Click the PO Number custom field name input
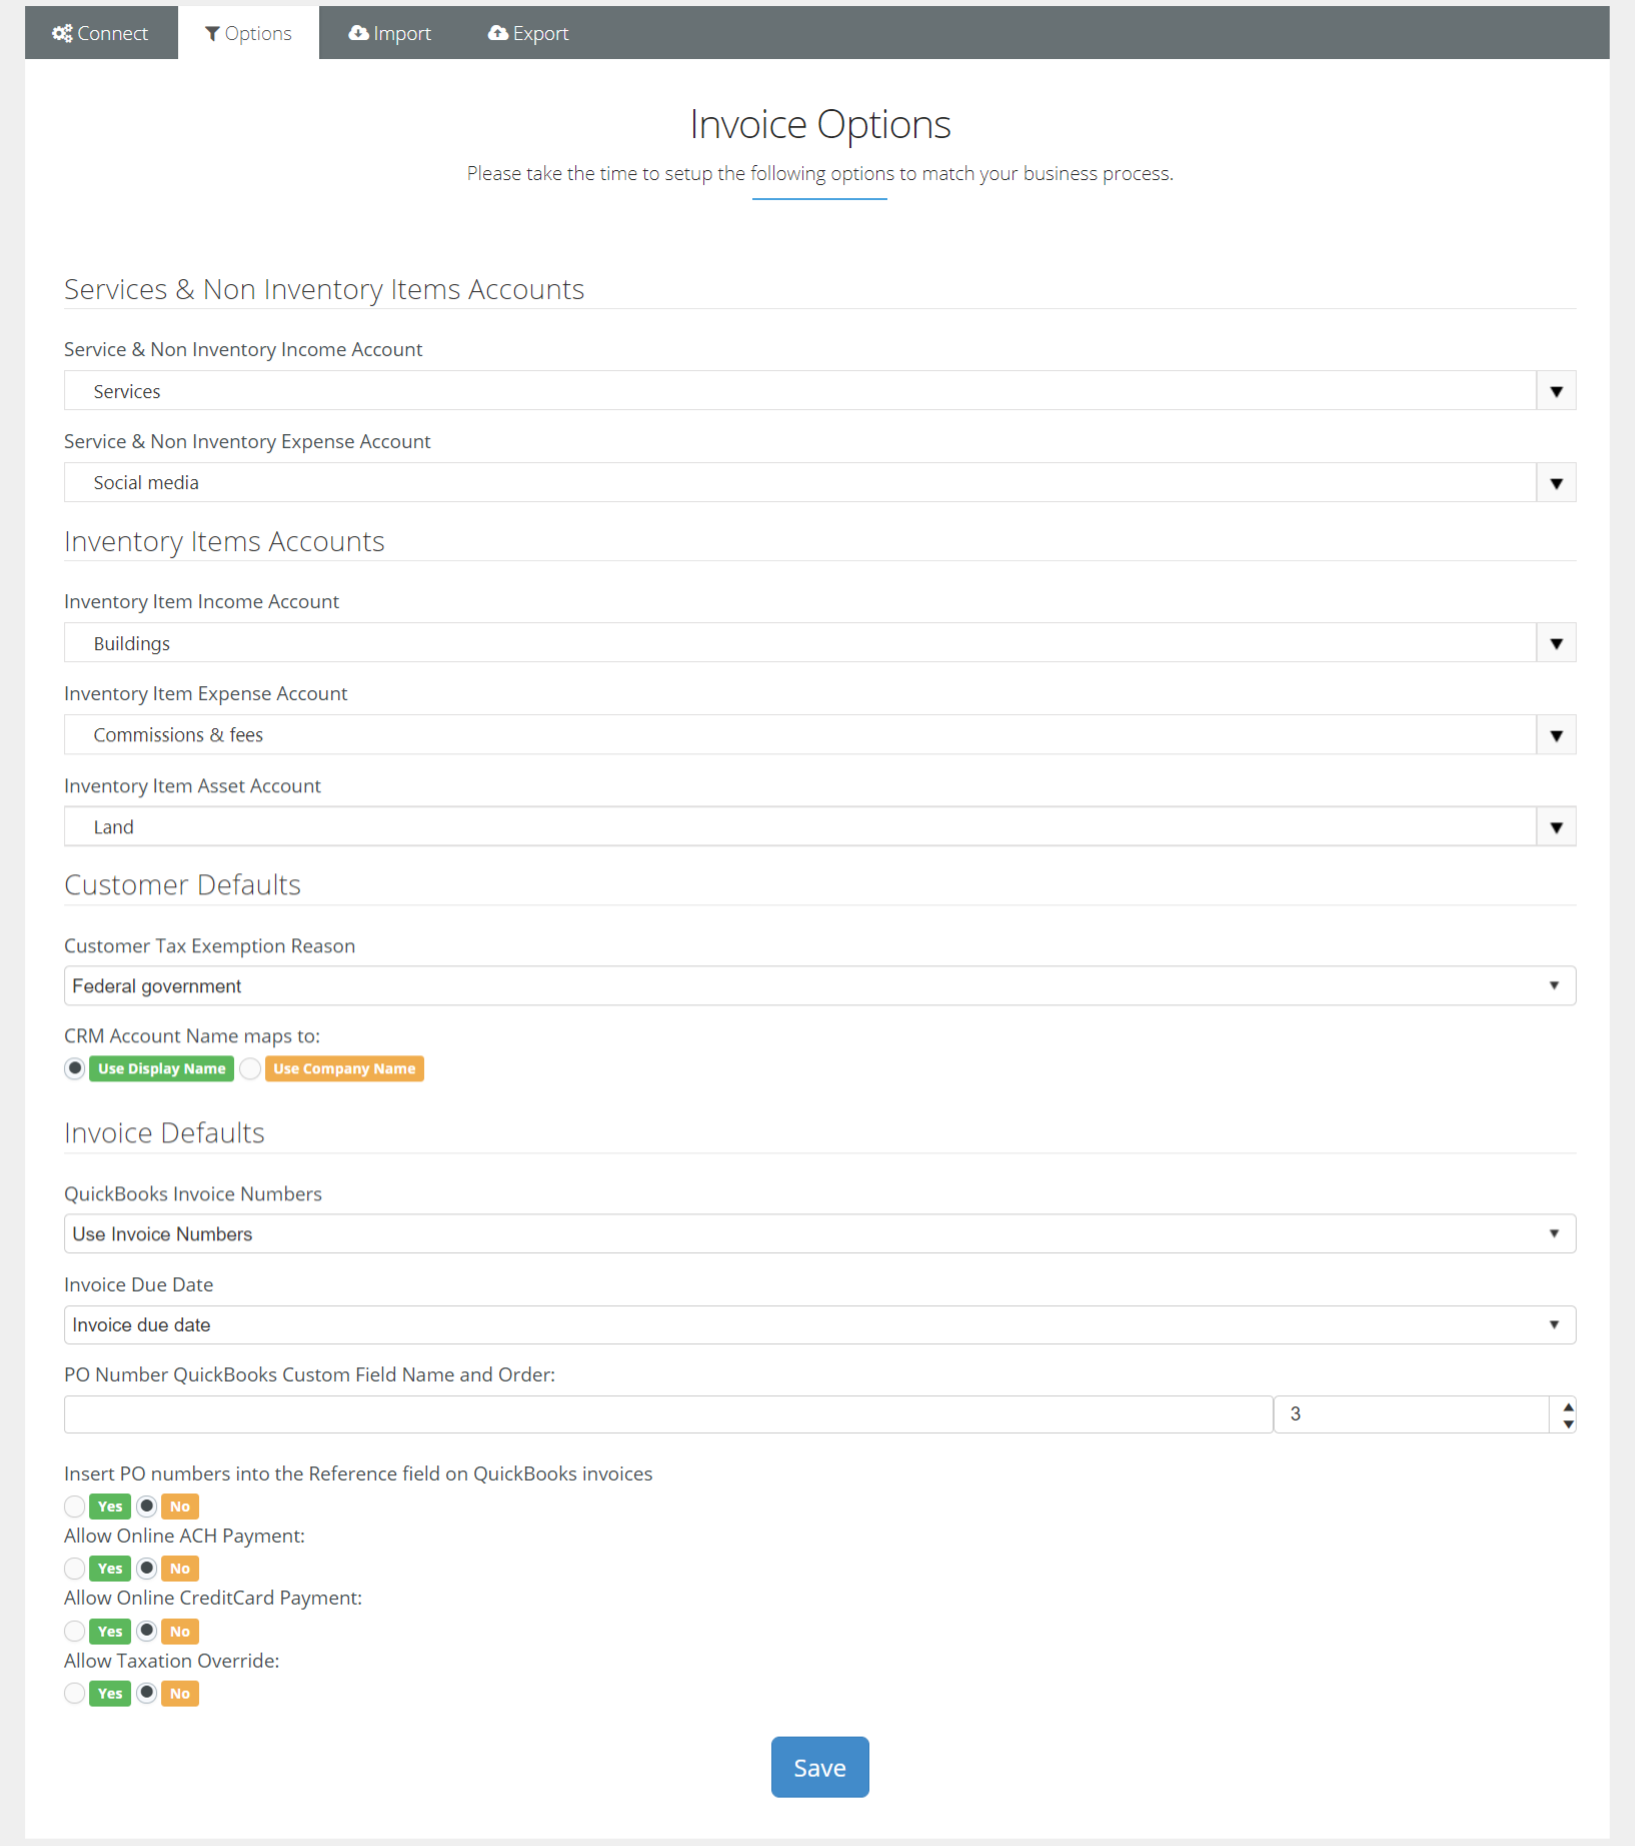This screenshot has width=1635, height=1846. tap(667, 1414)
